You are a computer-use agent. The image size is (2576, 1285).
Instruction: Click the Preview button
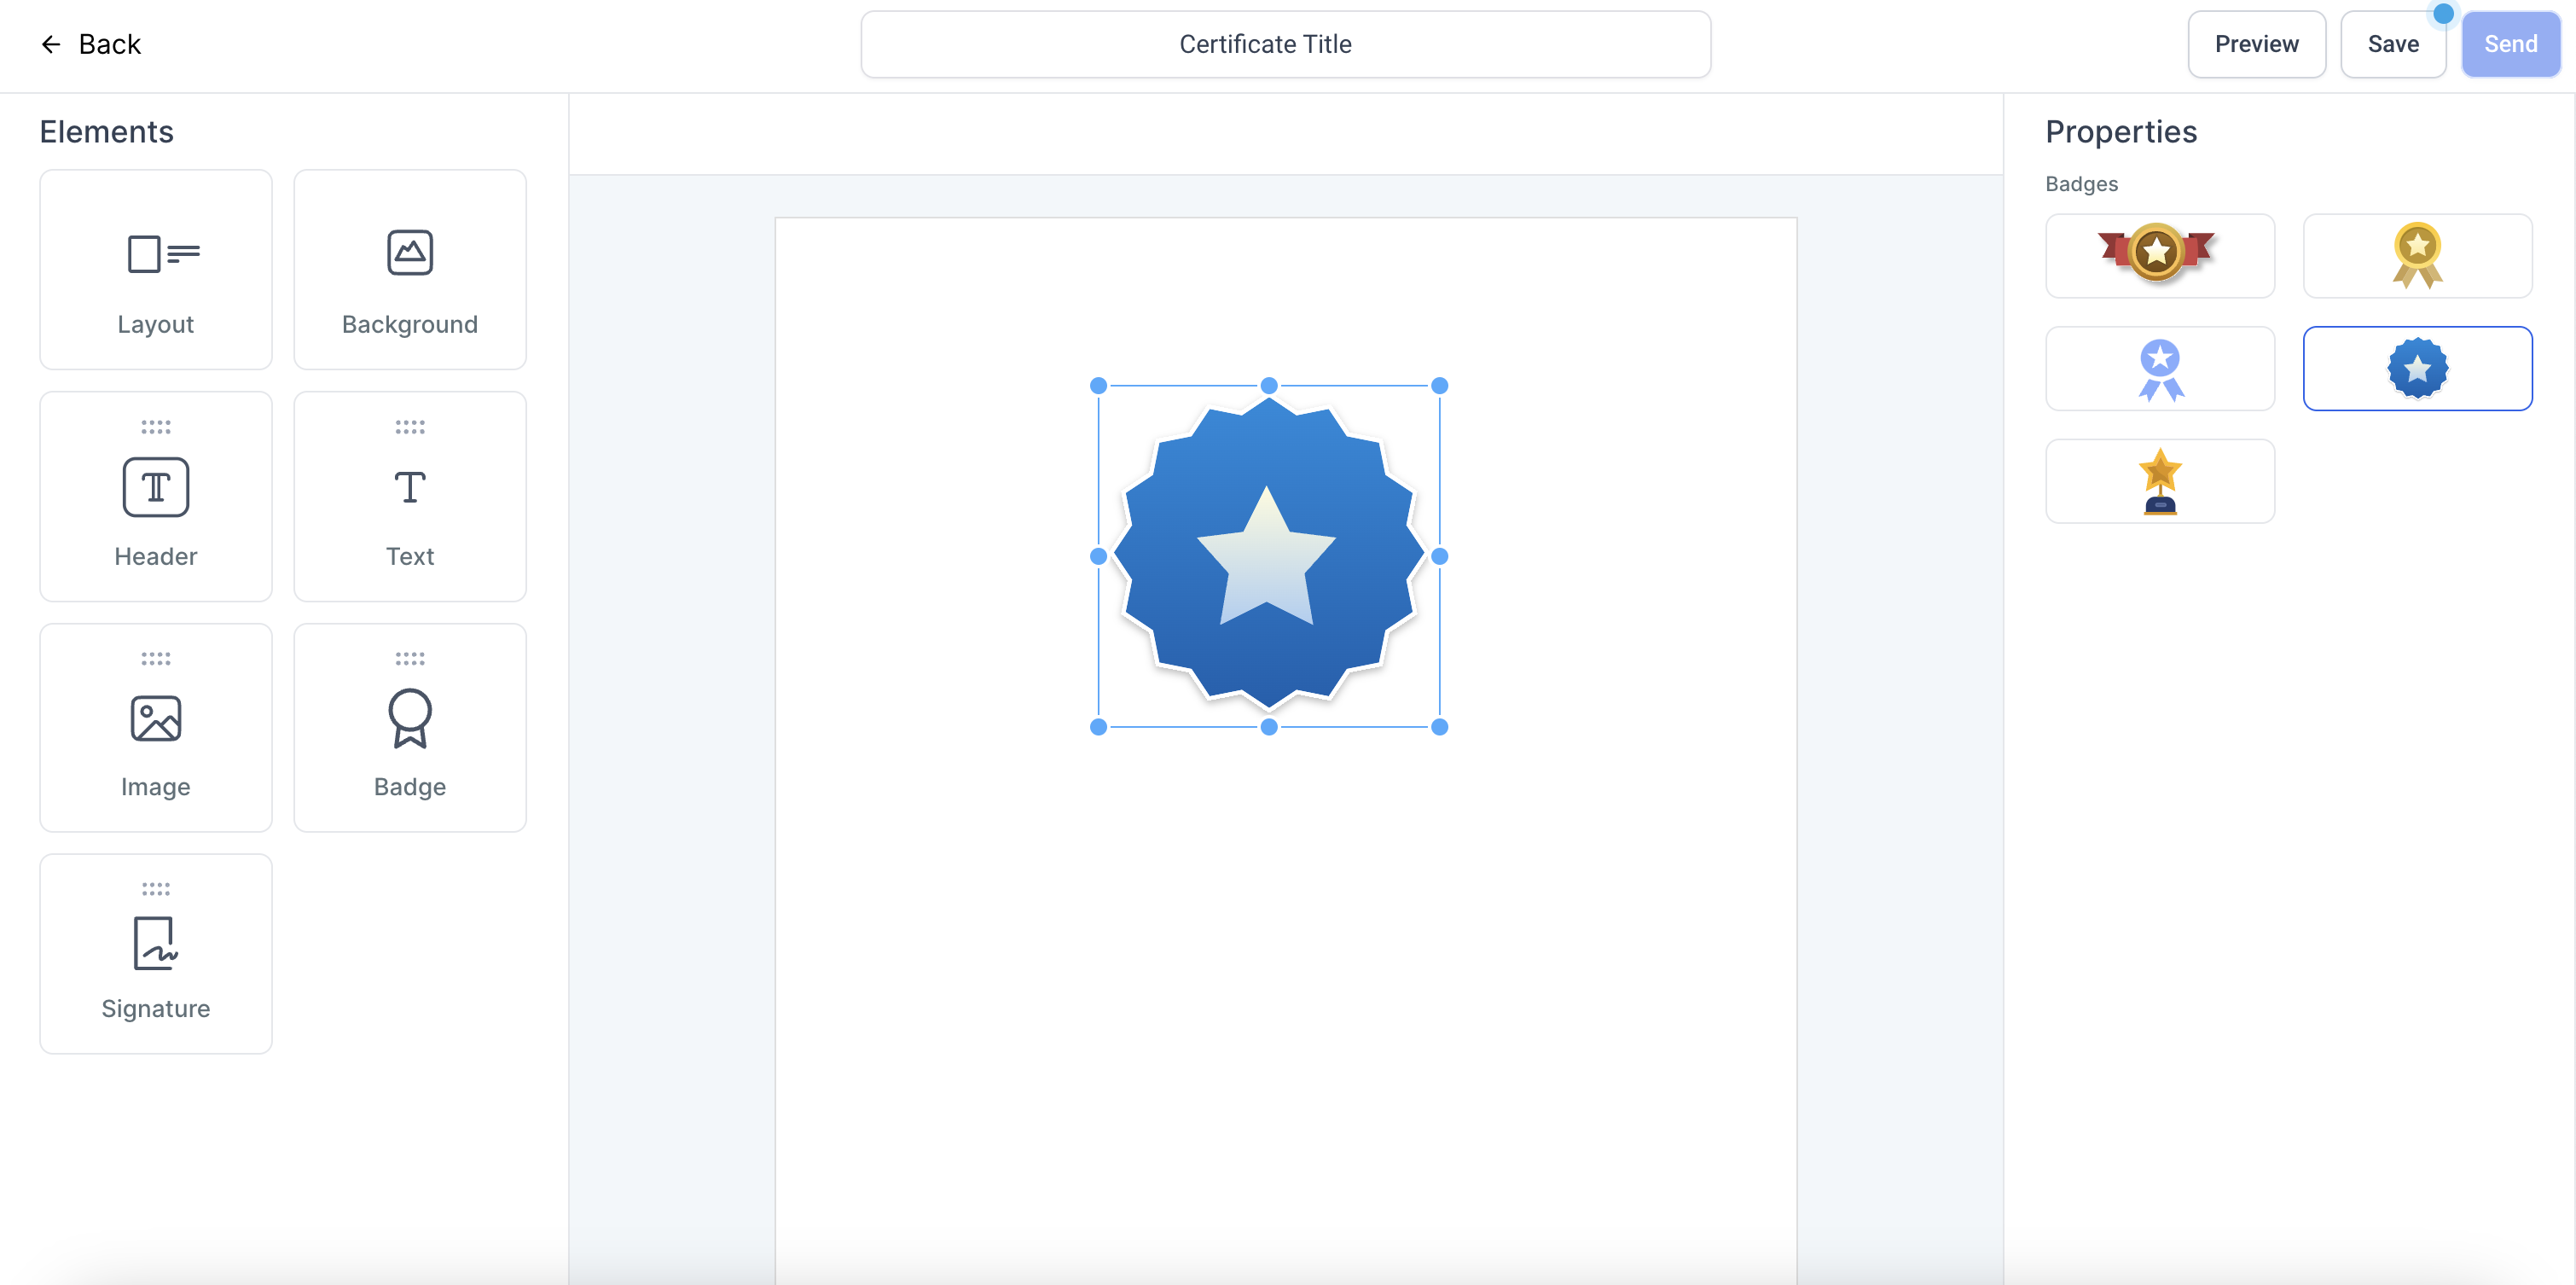click(2255, 44)
